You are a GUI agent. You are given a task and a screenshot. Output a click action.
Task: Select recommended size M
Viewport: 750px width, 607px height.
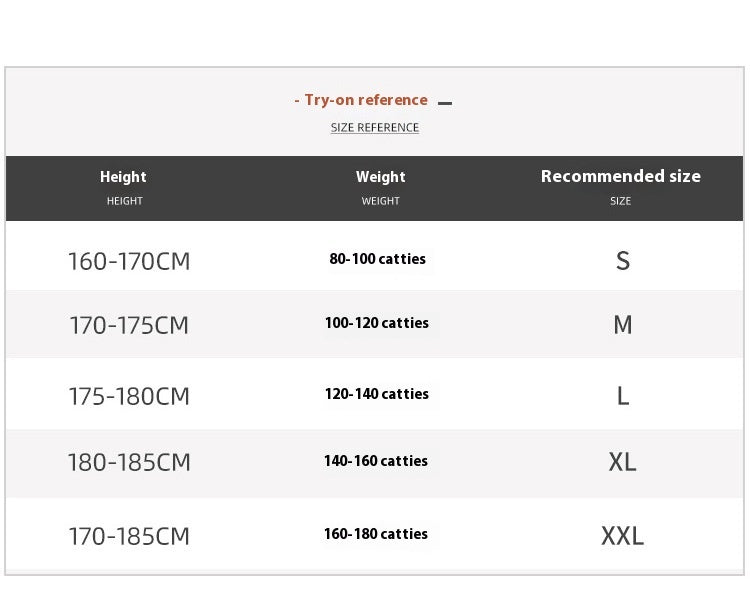(623, 325)
